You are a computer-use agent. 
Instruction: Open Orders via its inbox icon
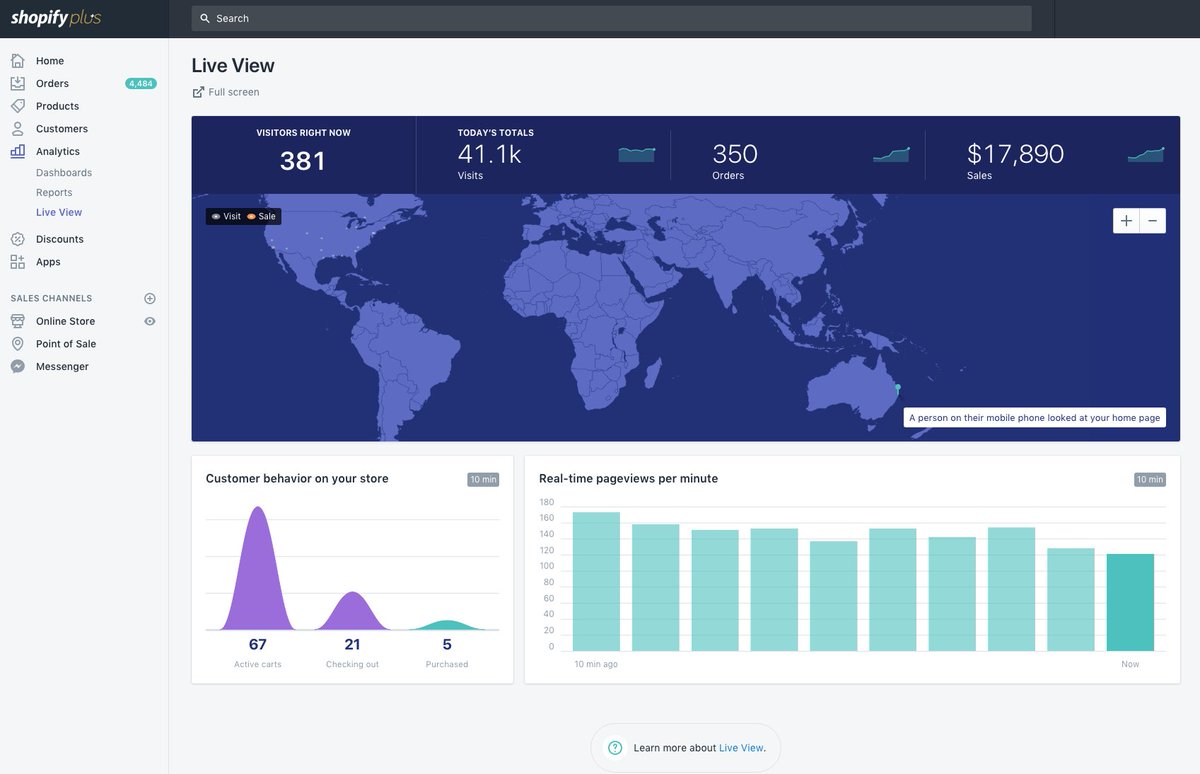pos(17,84)
